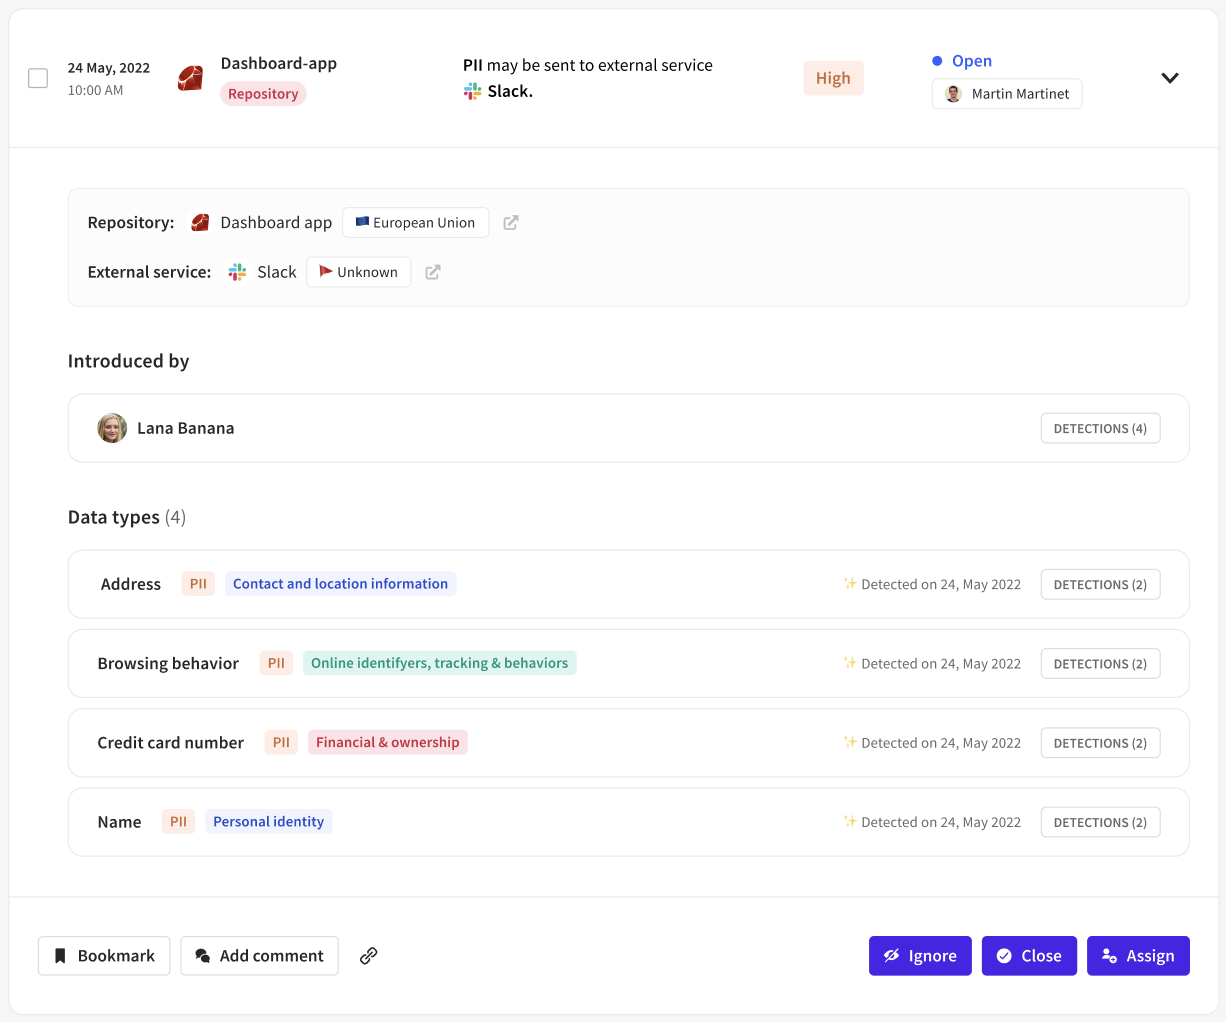Ignore this alert
The width and height of the screenshot is (1226, 1022).
pyautogui.click(x=920, y=956)
